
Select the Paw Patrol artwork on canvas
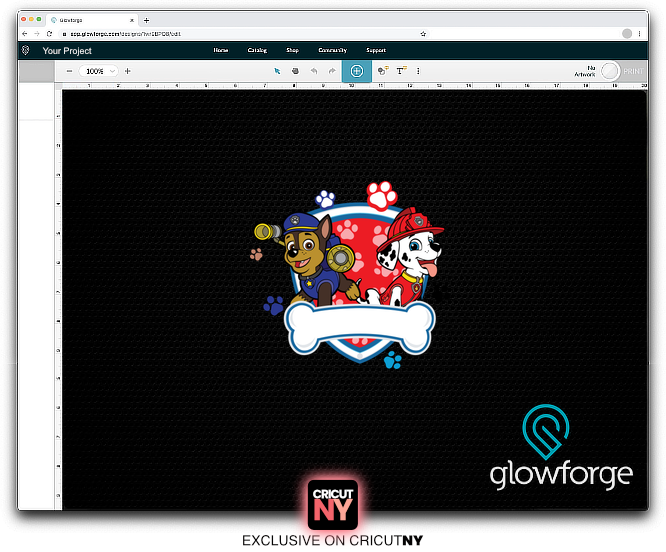[x=349, y=274]
